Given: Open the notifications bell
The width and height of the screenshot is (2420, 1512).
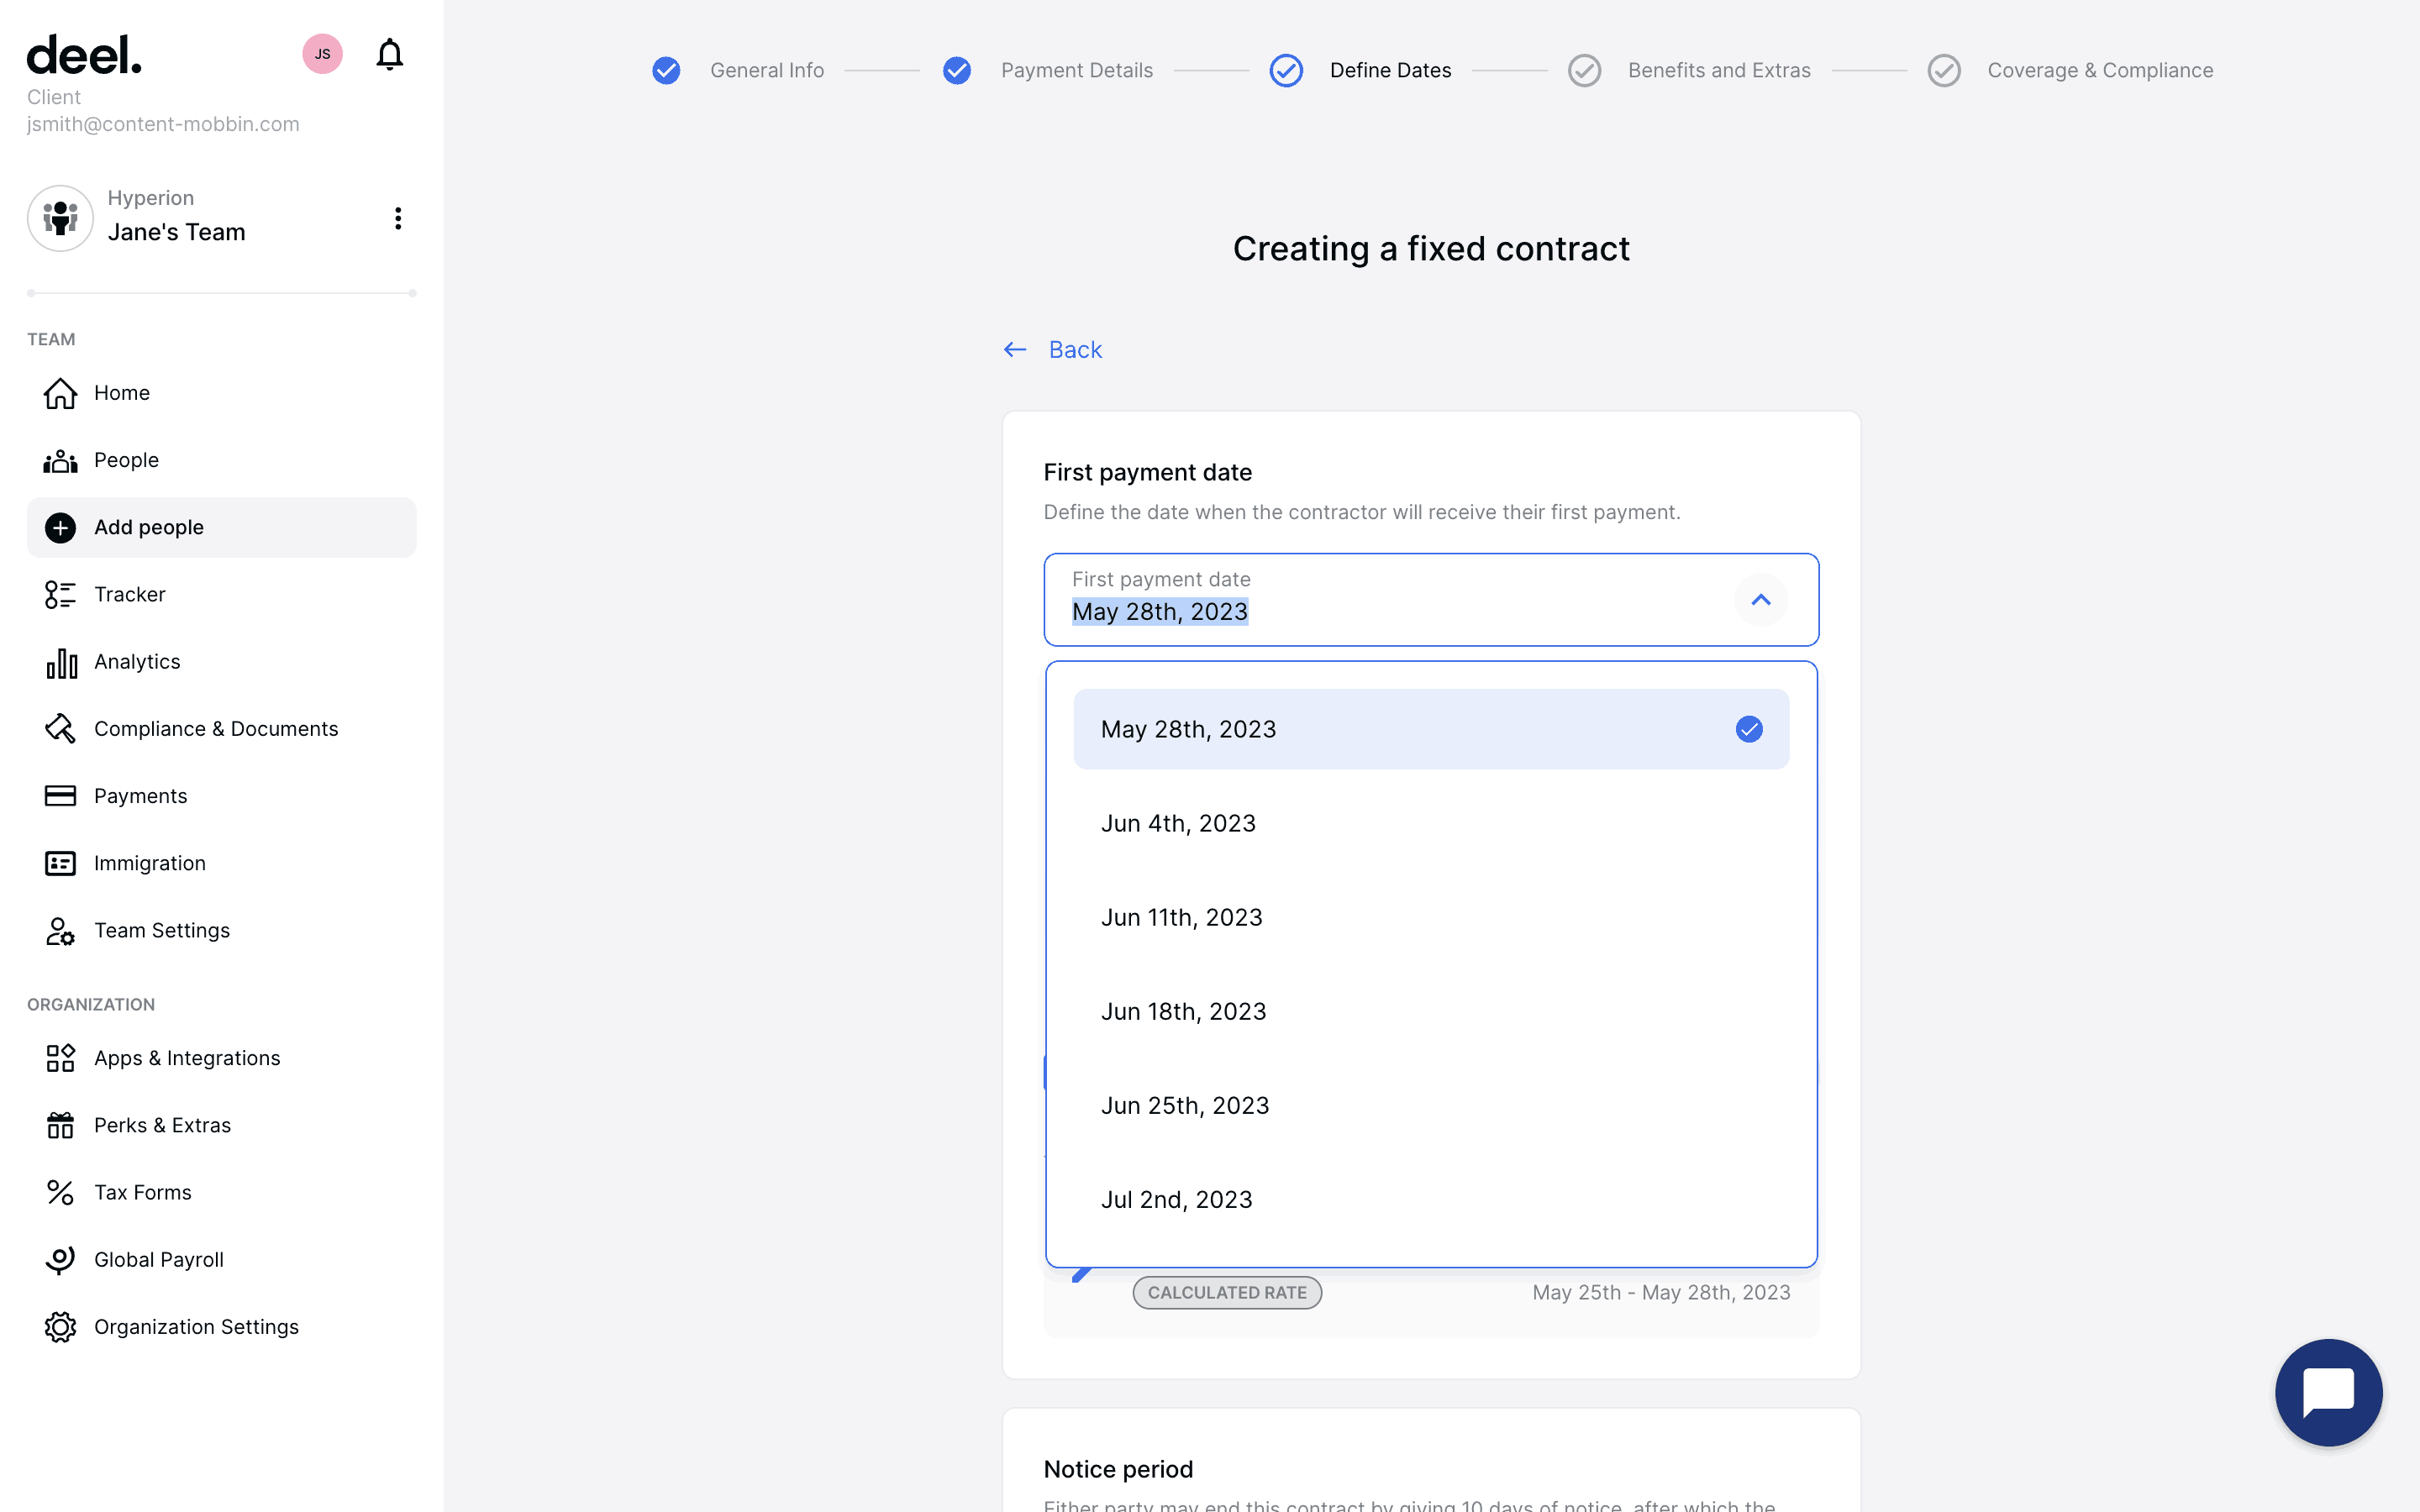Looking at the screenshot, I should (389, 54).
